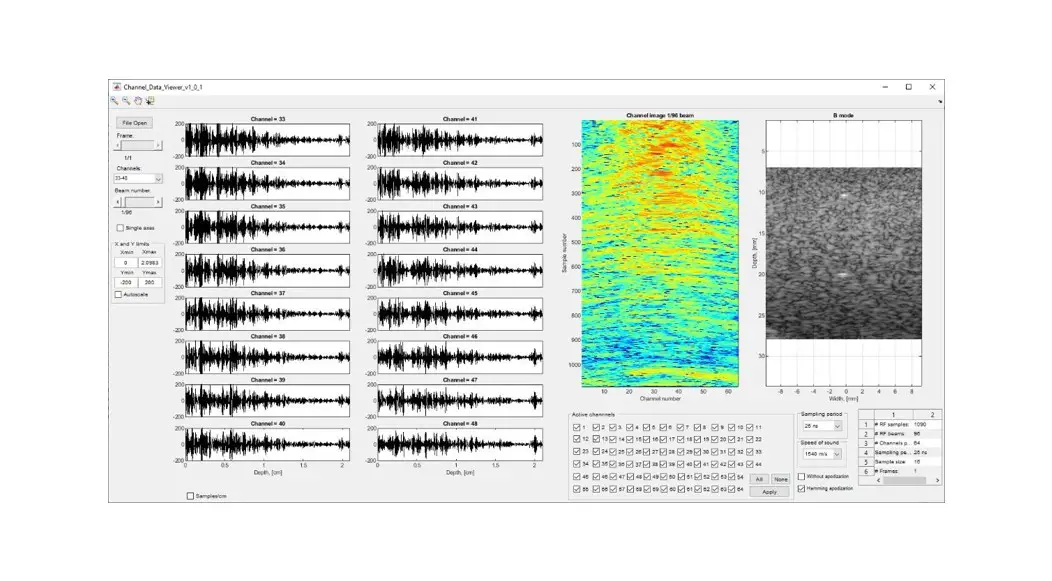Click the B mode ultrasound image
Screen dimensions: 1052x581
[844, 253]
